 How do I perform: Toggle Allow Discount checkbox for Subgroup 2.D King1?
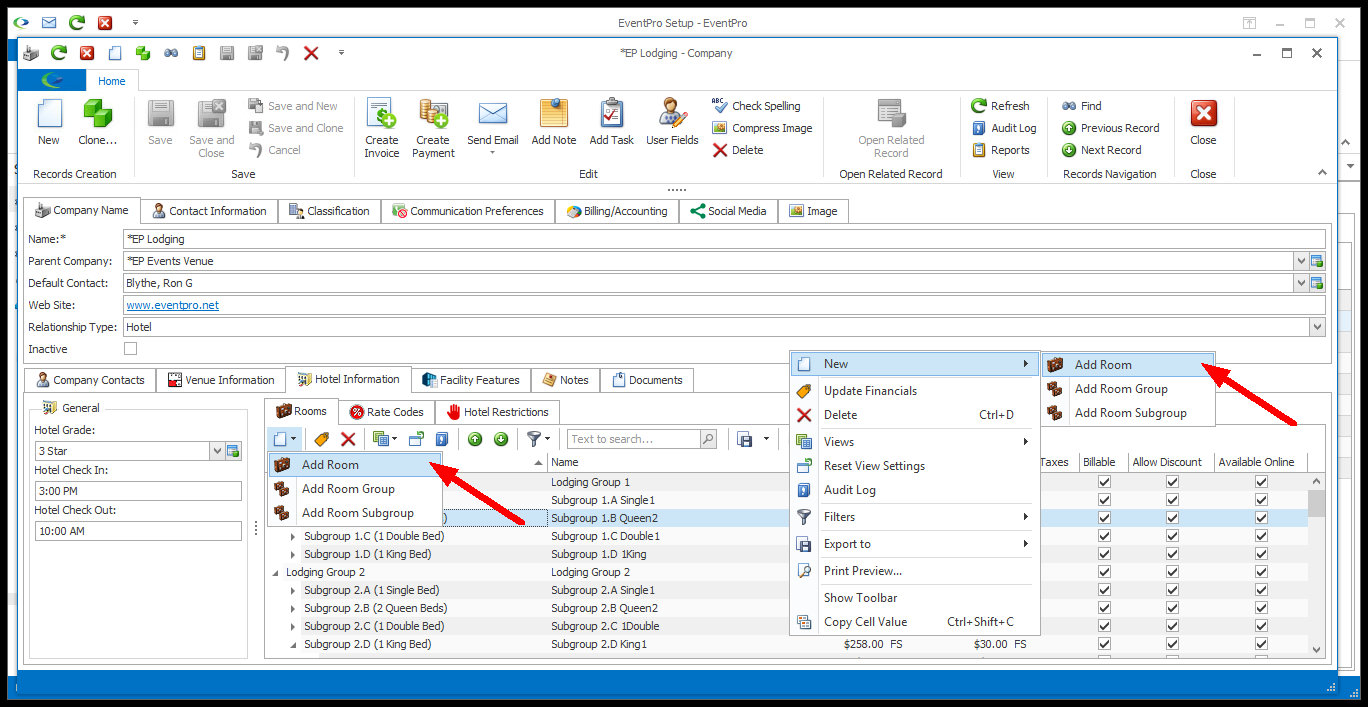coord(1172,644)
